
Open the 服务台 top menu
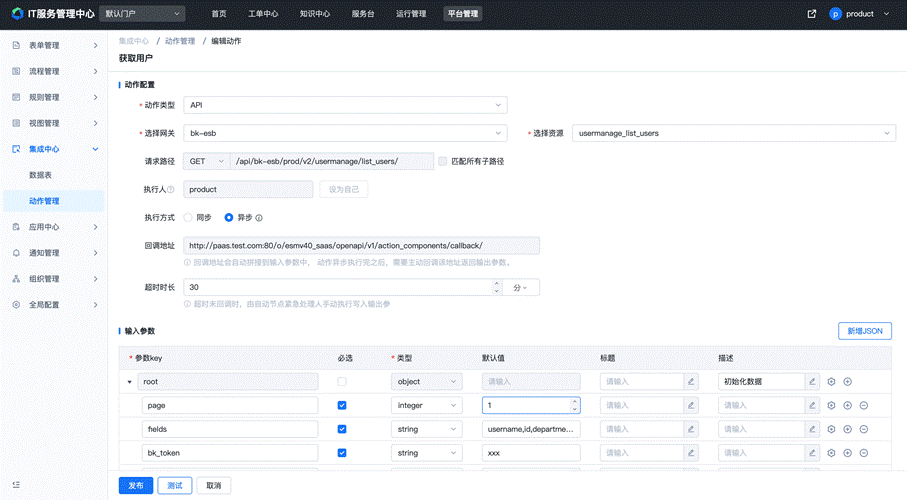coord(363,14)
